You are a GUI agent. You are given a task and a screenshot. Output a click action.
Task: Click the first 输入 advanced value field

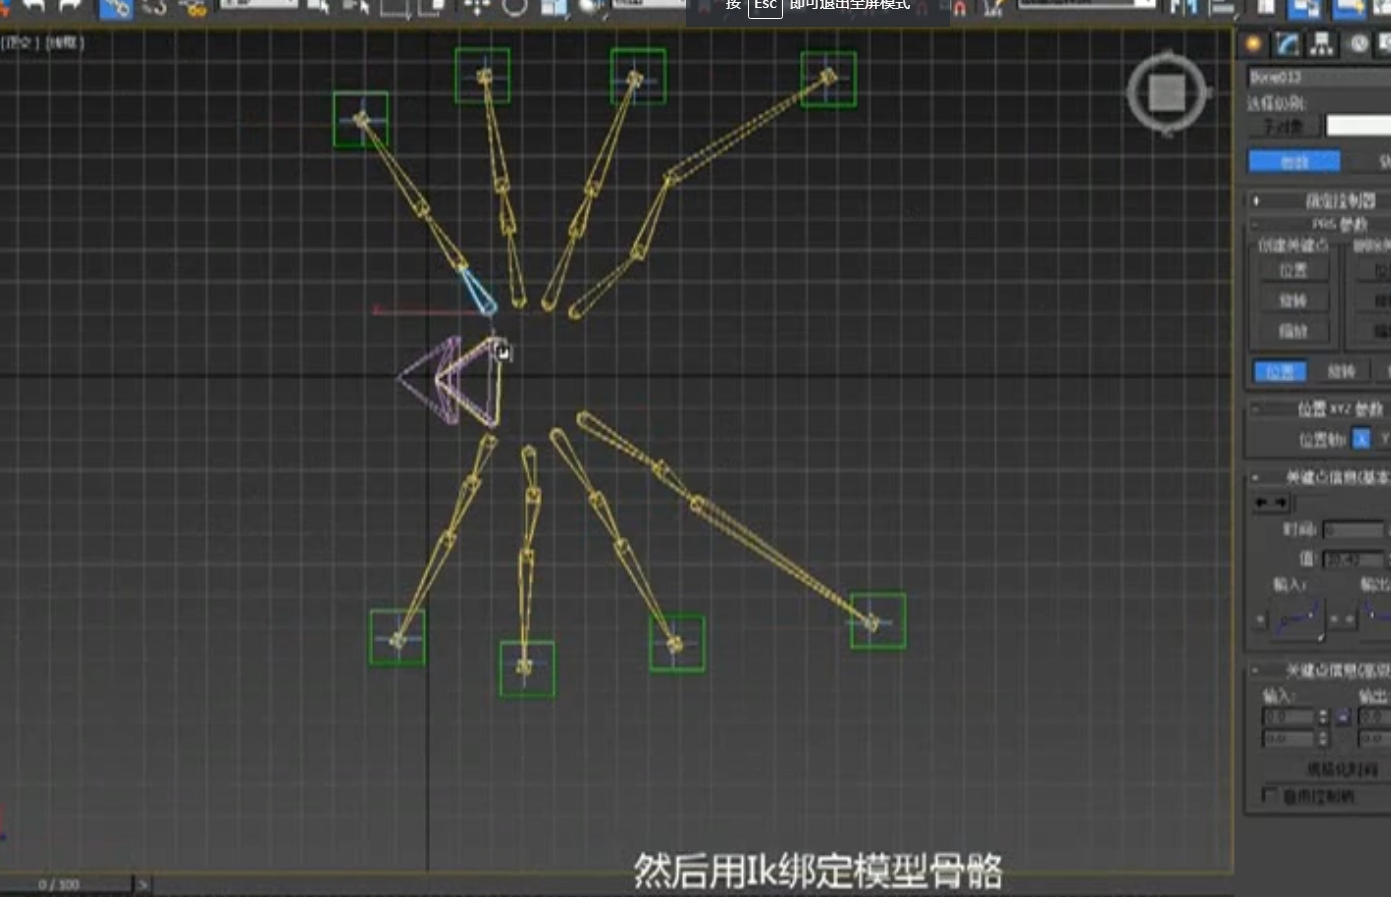(1288, 717)
